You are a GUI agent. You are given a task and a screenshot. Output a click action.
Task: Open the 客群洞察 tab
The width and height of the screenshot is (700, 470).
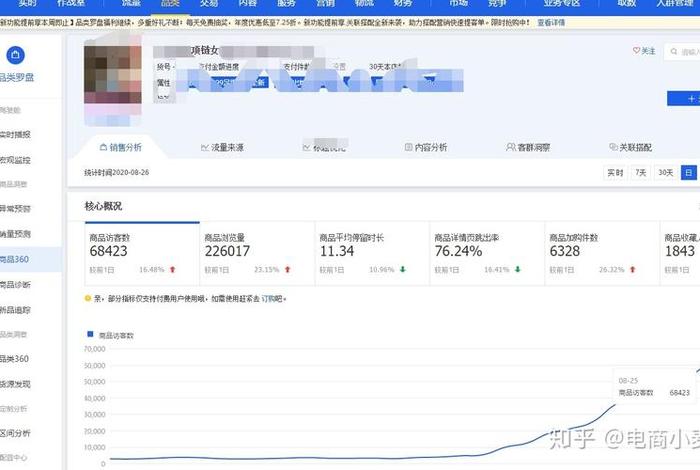point(528,147)
